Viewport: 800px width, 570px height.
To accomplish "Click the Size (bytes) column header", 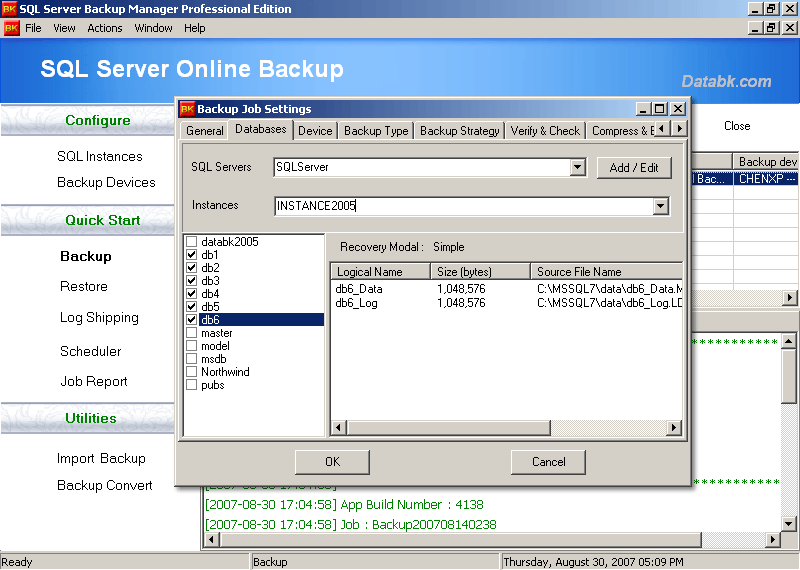I will [481, 271].
